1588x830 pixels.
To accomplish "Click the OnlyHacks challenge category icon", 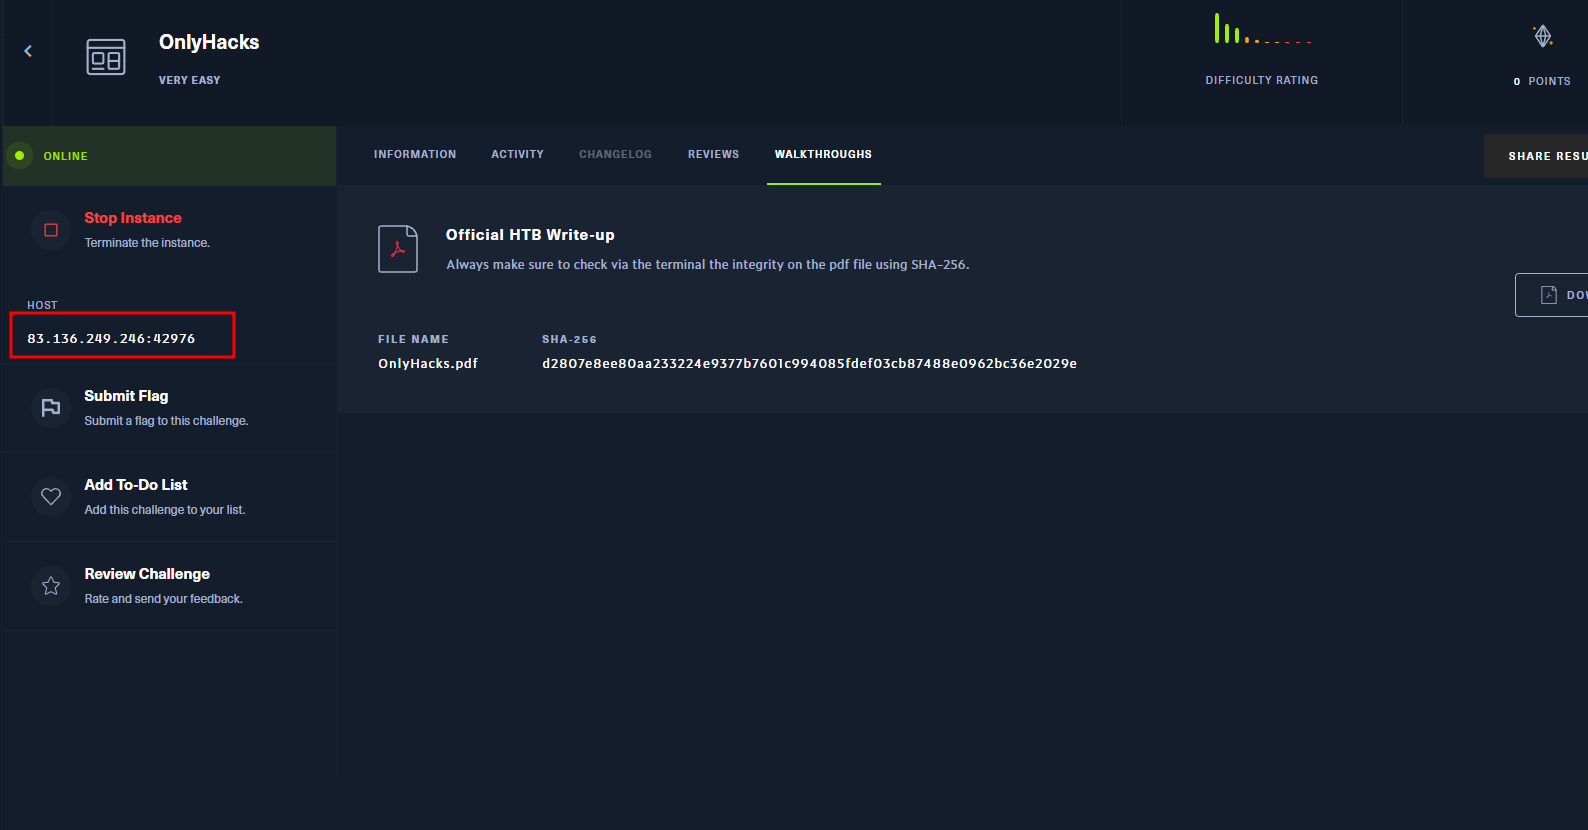I will click(106, 57).
